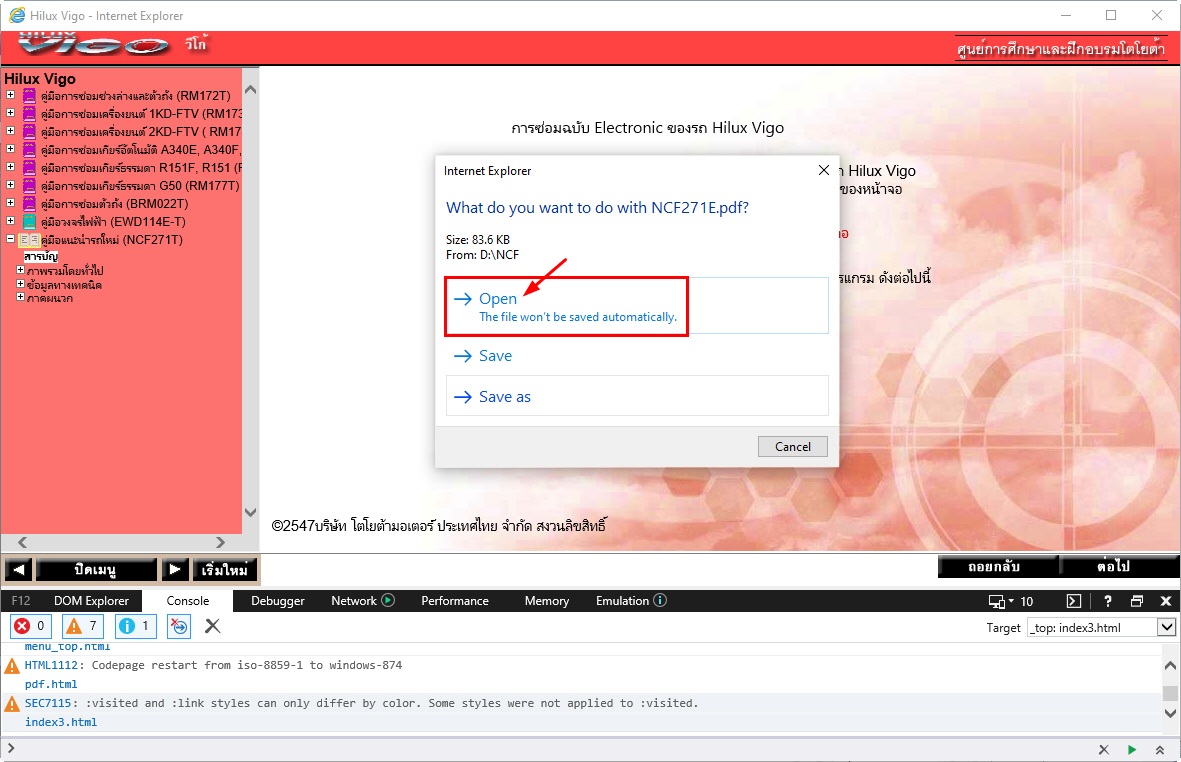Select the R151F manual book icon

coord(29,168)
